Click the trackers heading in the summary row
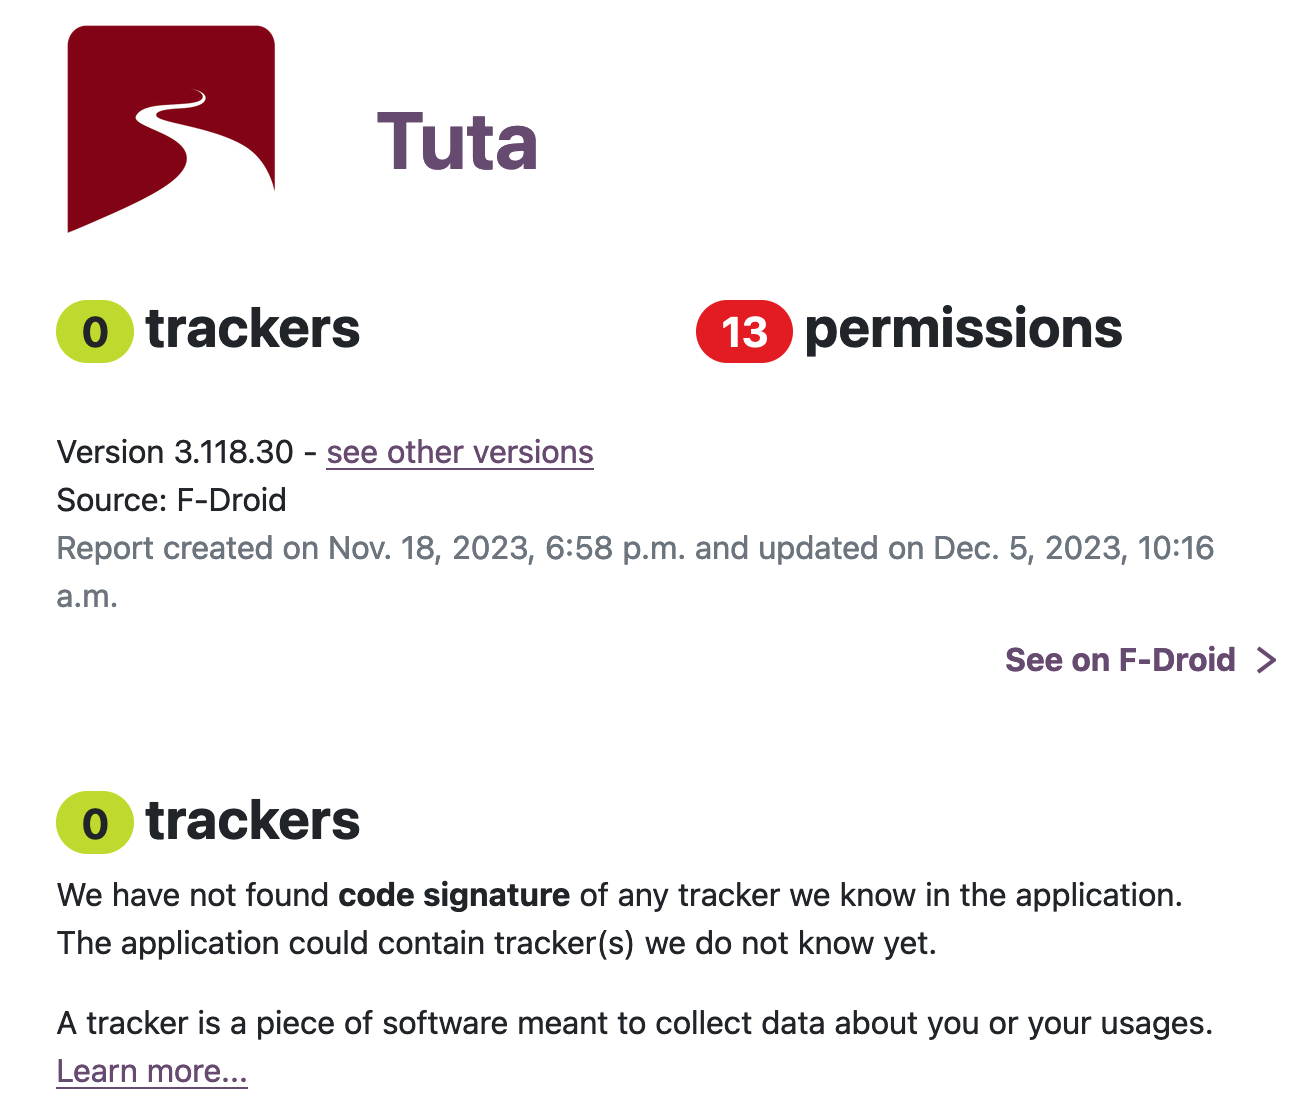Viewport: 1308px width, 1120px height. click(x=253, y=329)
